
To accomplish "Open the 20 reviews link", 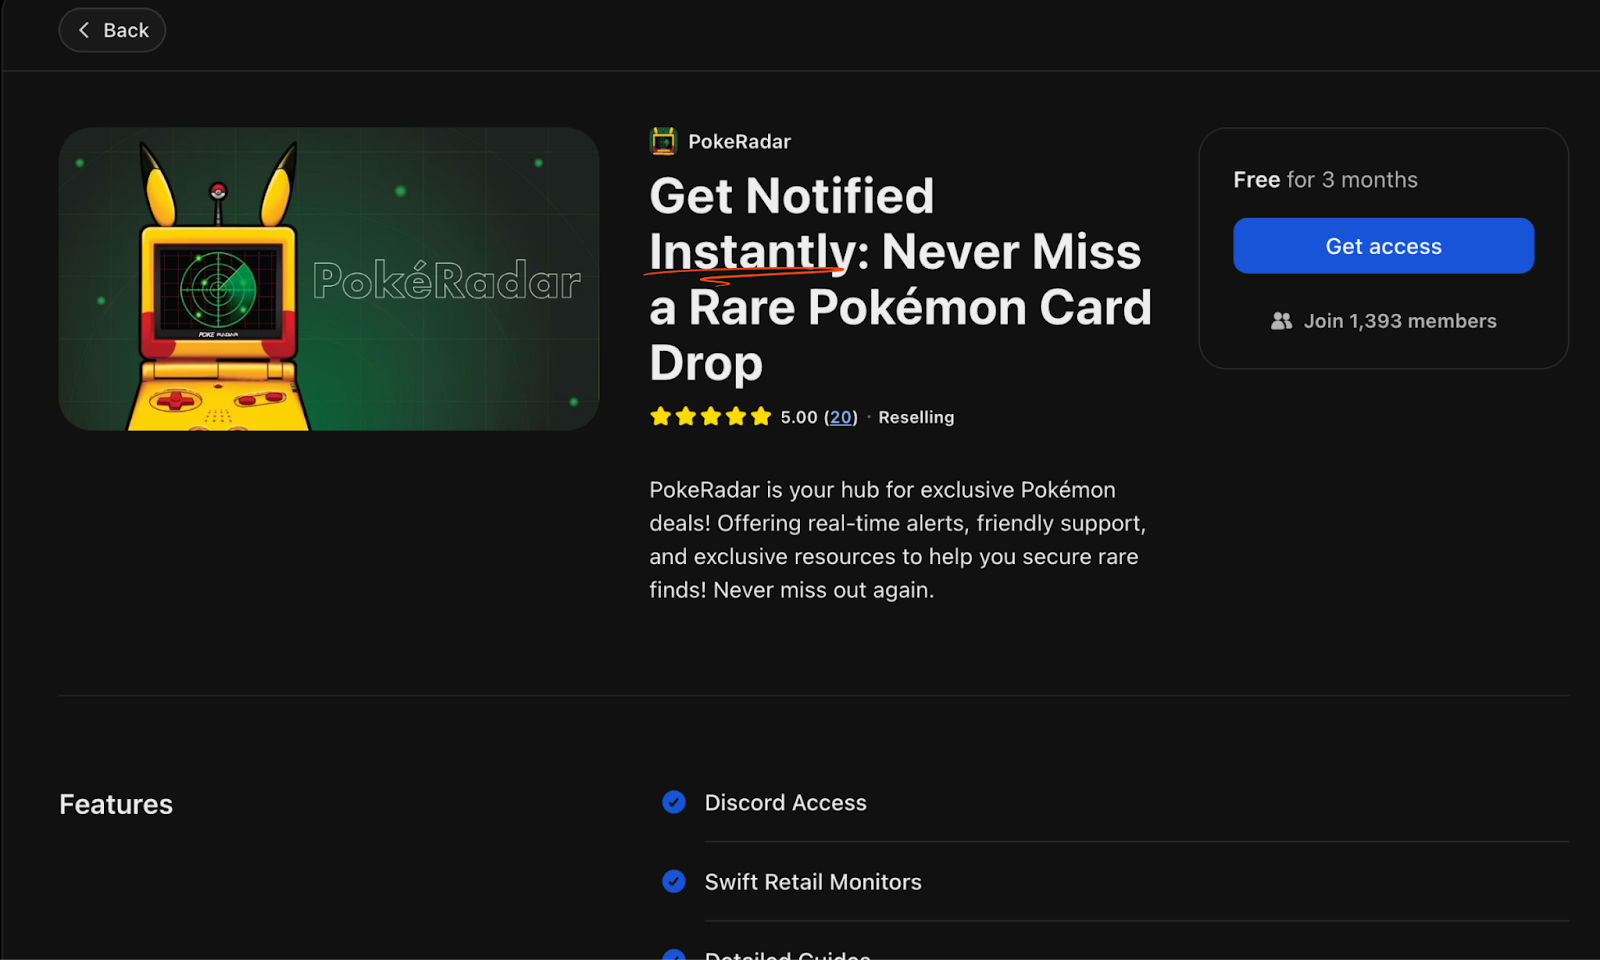I will pyautogui.click(x=841, y=417).
